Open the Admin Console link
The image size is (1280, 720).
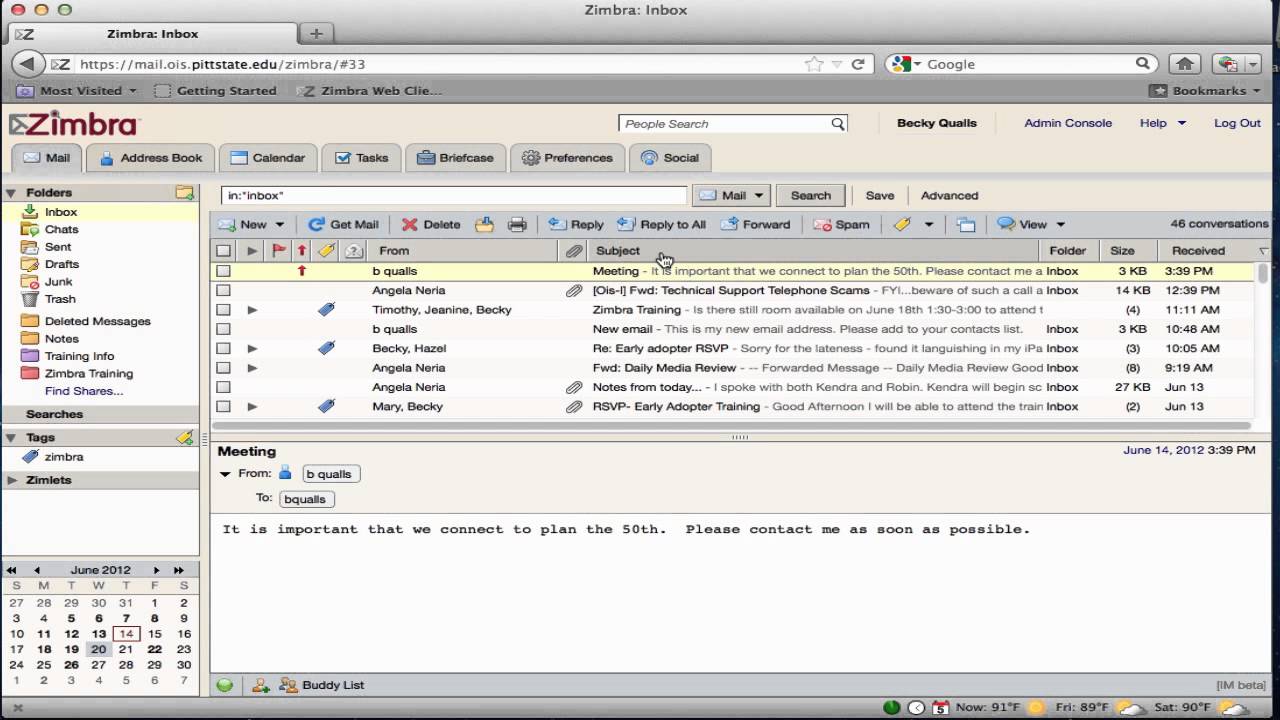pos(1068,123)
